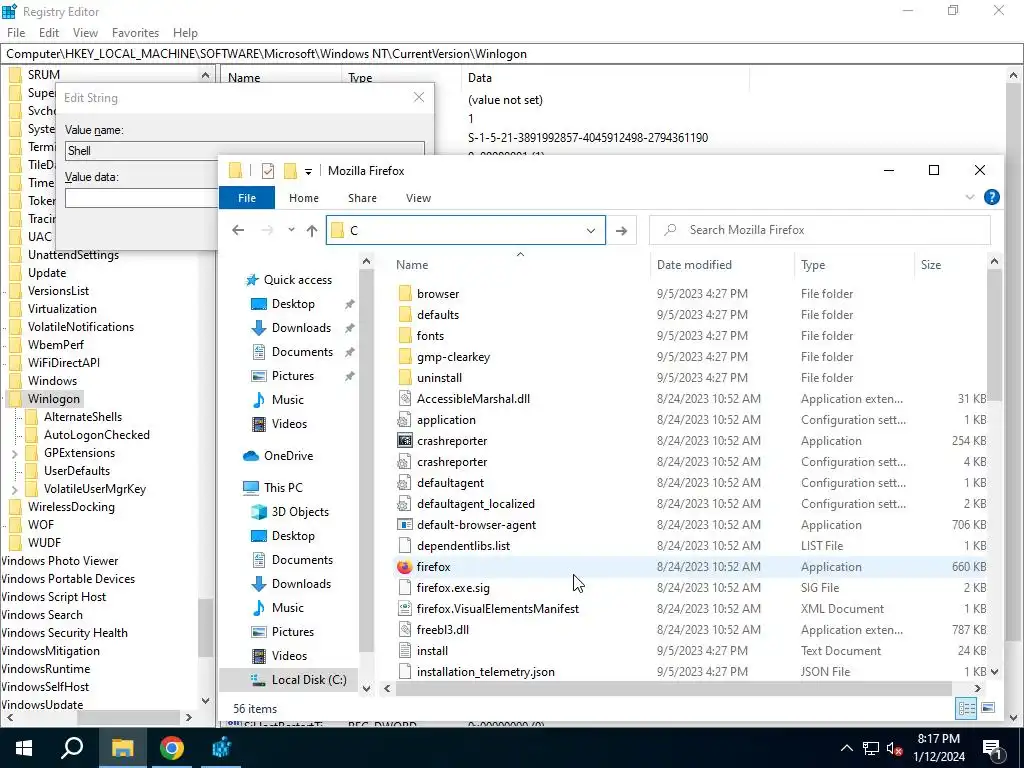Expand the ribbon chevron
1024x768 pixels.
[970, 197]
